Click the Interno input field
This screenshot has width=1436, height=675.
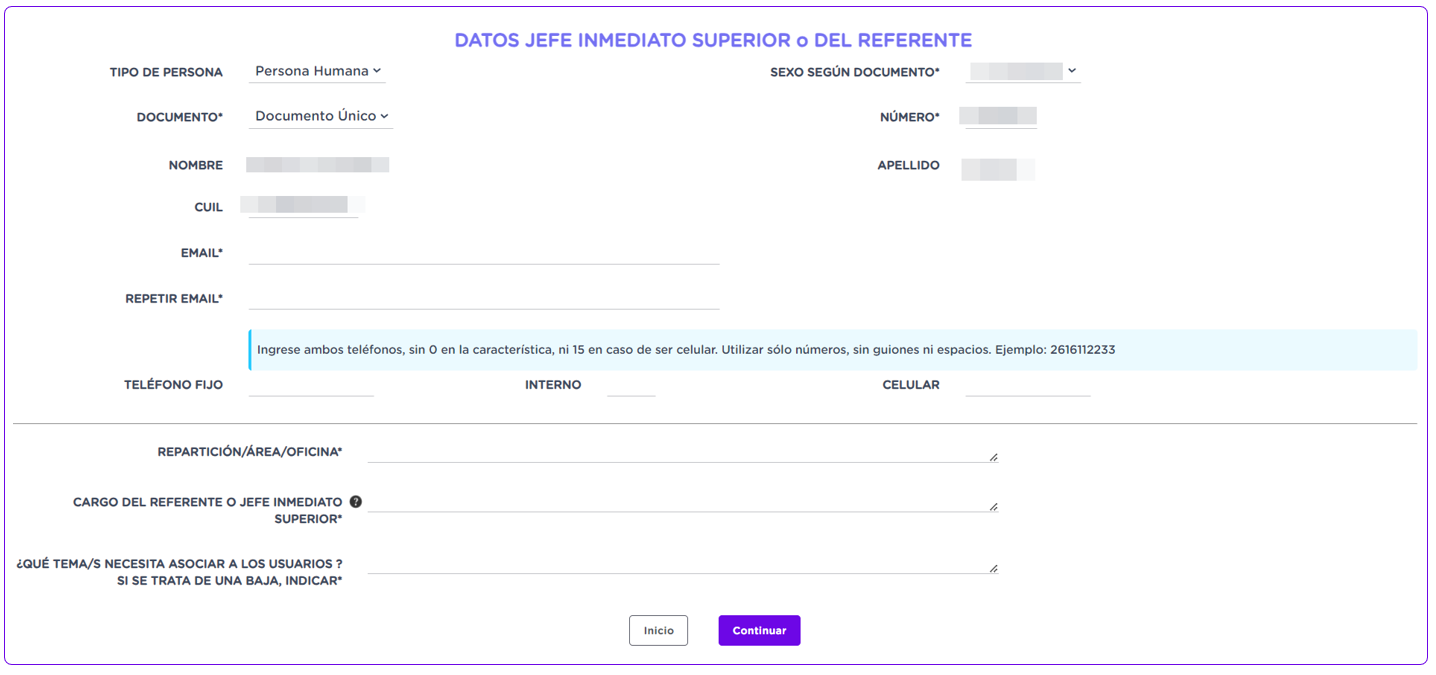coord(631,385)
